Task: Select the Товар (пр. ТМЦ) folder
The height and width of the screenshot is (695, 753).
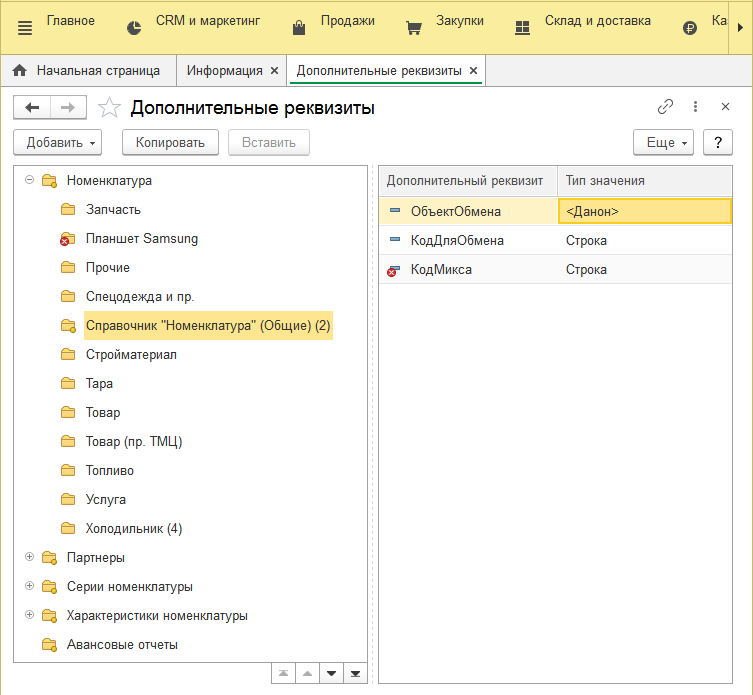Action: point(134,441)
